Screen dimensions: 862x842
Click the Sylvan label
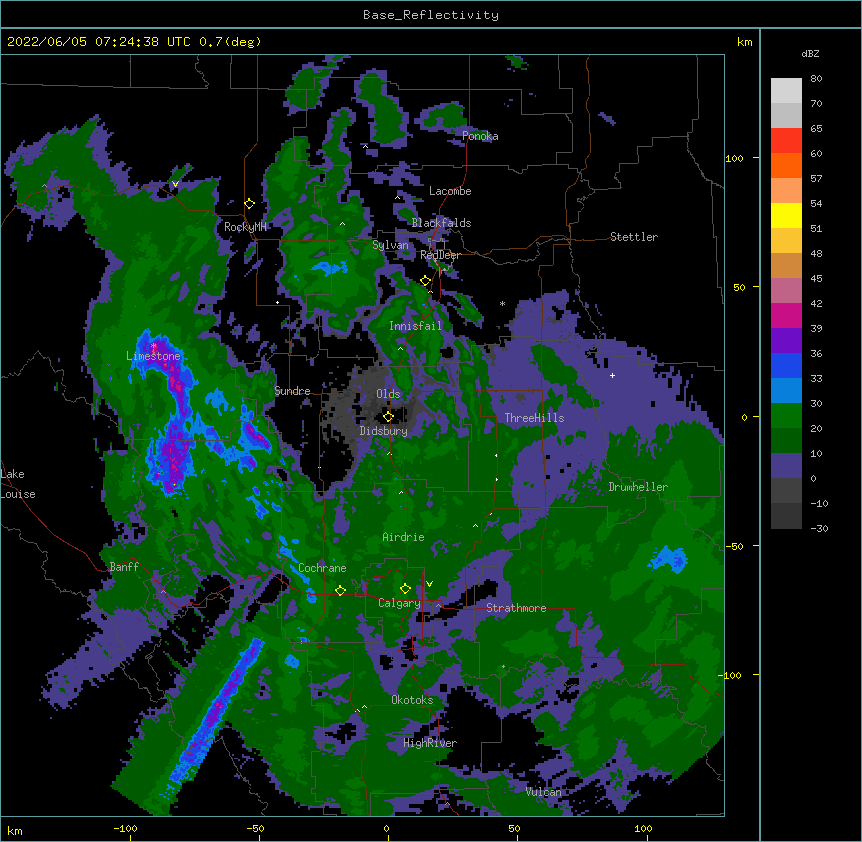tap(390, 245)
